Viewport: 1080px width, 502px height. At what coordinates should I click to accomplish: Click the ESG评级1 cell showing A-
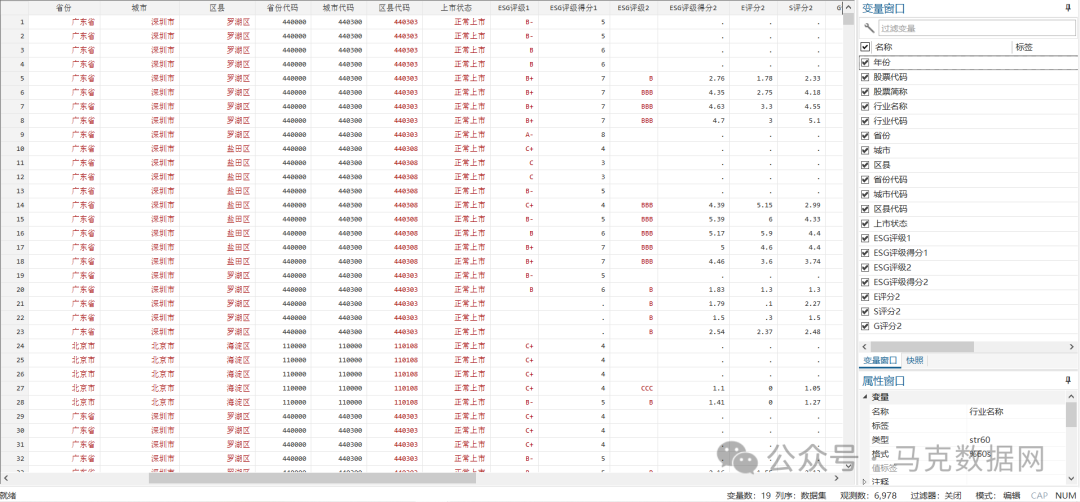click(x=515, y=134)
